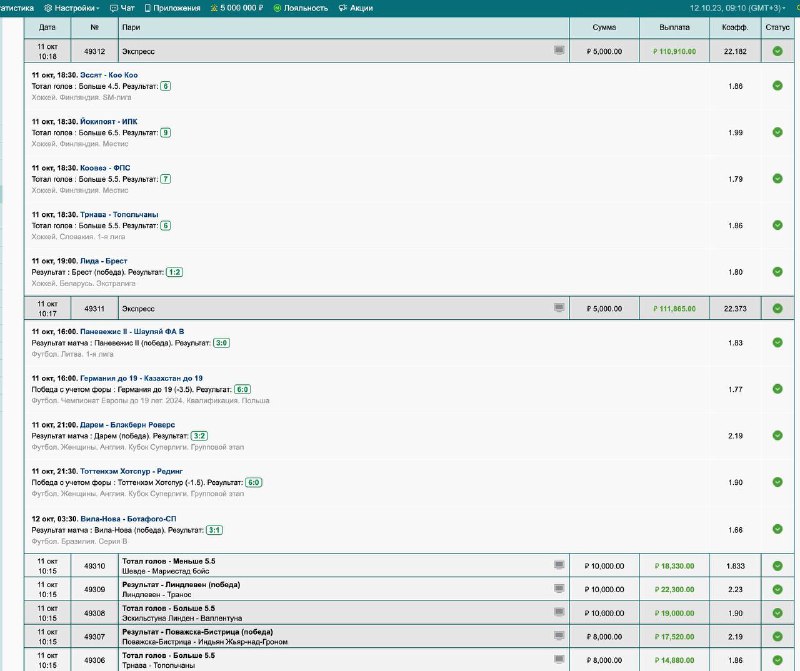800x671 pixels.
Task: Open the Лояльность section
Action: click(x=300, y=7)
